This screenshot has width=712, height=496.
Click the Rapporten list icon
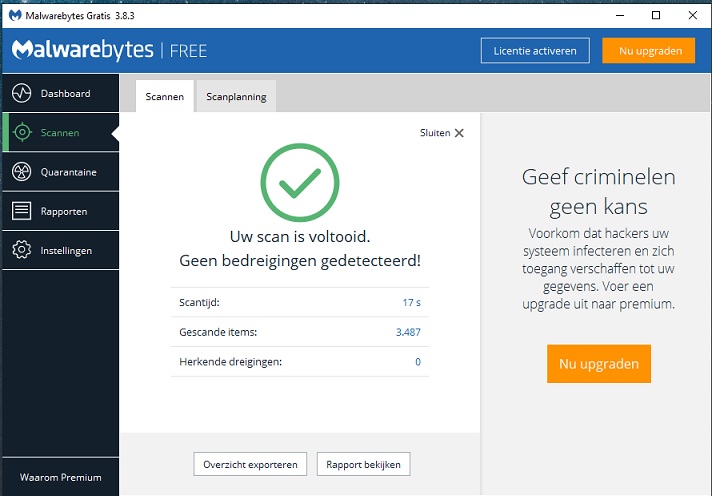pyautogui.click(x=21, y=211)
